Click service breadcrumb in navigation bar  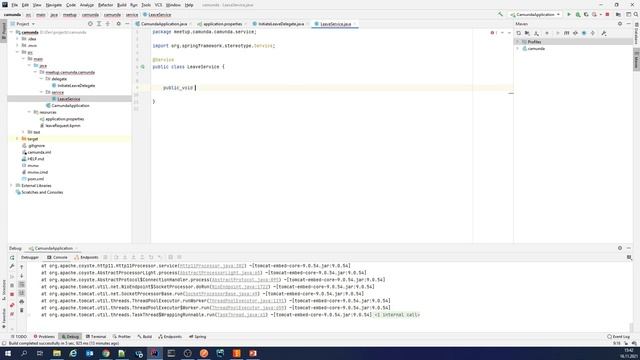pyautogui.click(x=132, y=15)
